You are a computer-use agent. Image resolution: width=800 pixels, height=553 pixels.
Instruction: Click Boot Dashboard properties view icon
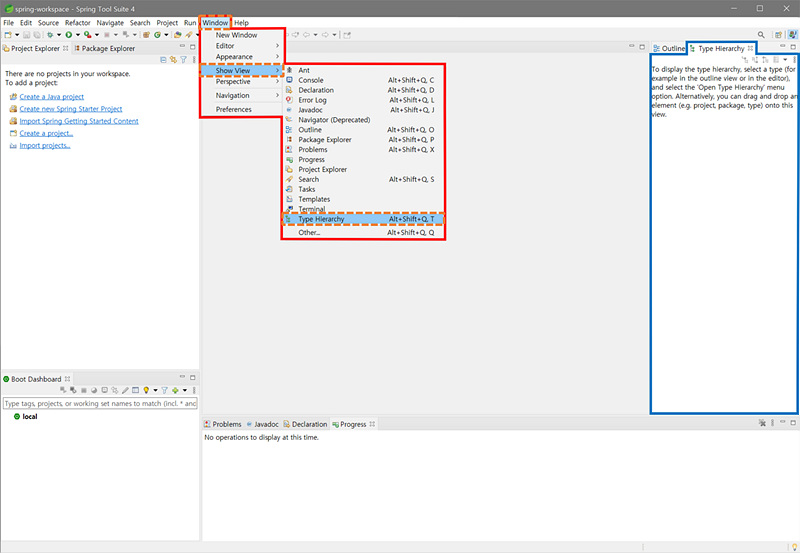[135, 390]
